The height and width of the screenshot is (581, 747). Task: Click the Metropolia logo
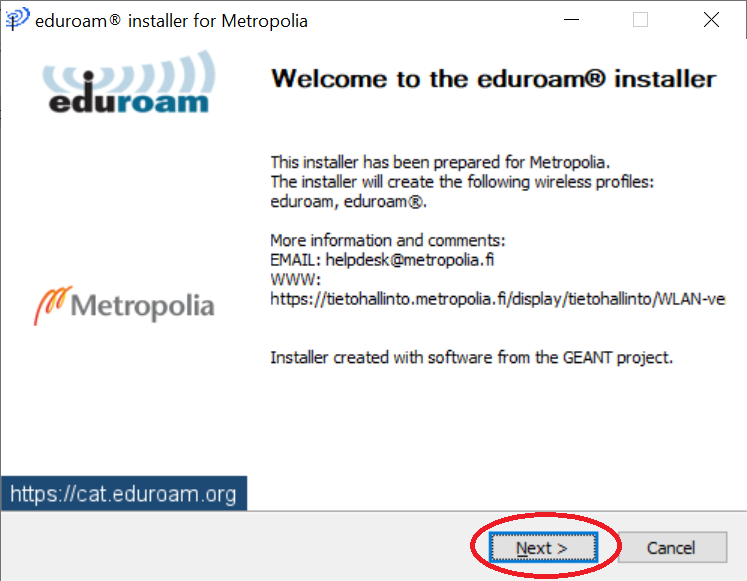pyautogui.click(x=124, y=305)
